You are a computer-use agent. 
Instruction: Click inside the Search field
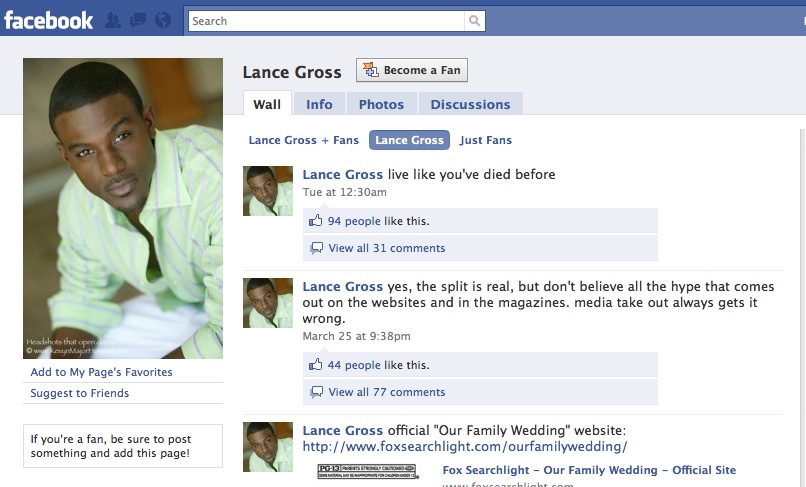click(x=326, y=21)
